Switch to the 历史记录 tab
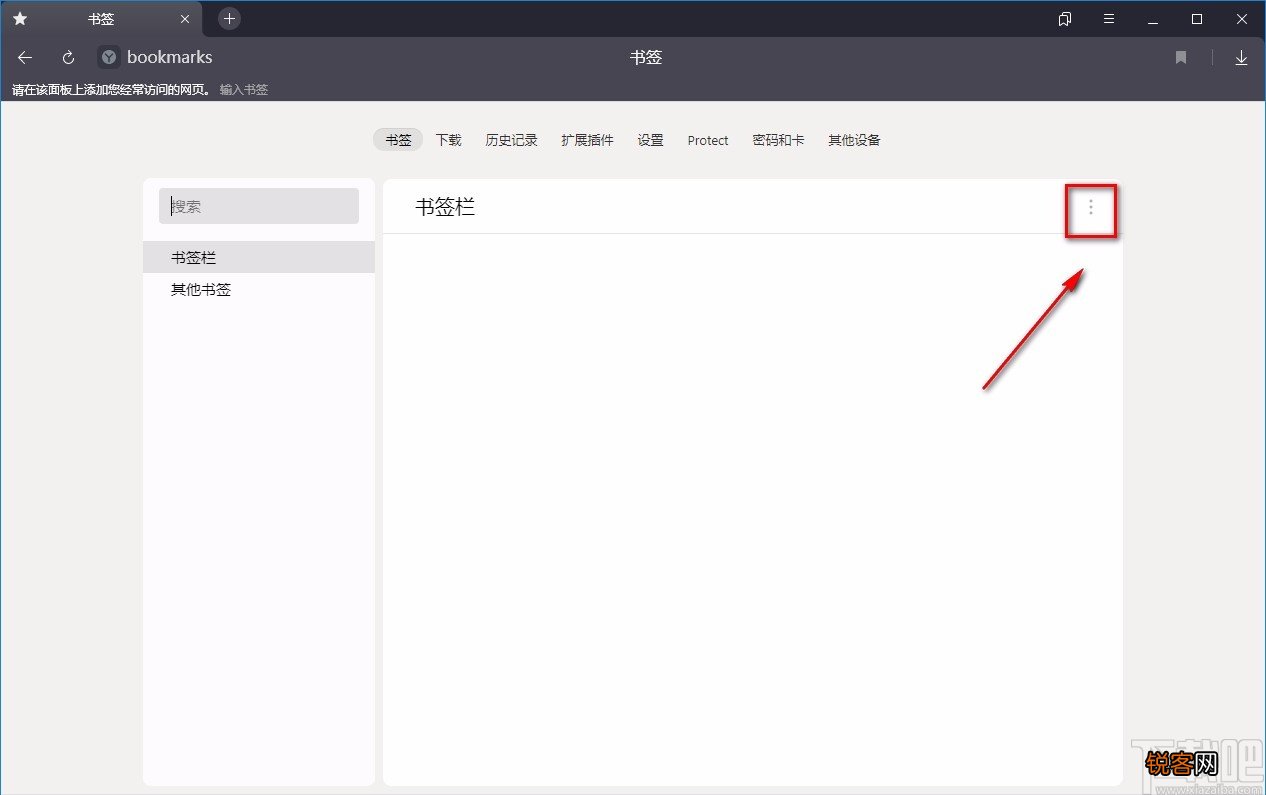The height and width of the screenshot is (795, 1266). click(511, 140)
